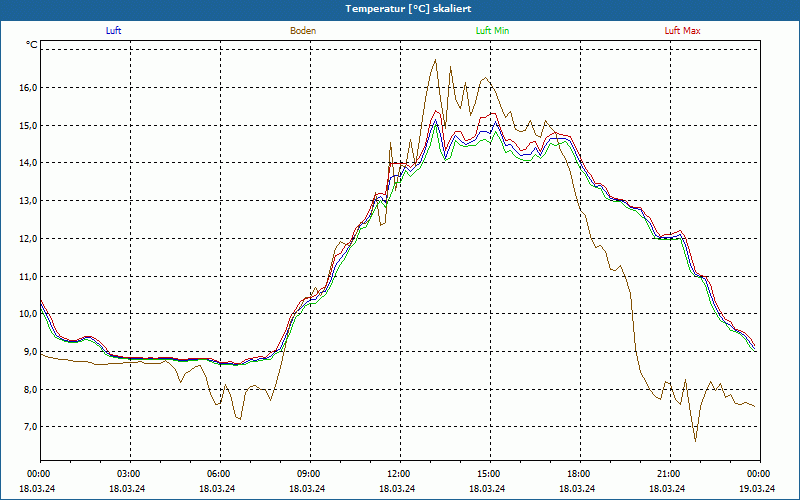Click the '09:00' time axis label

[308, 474]
